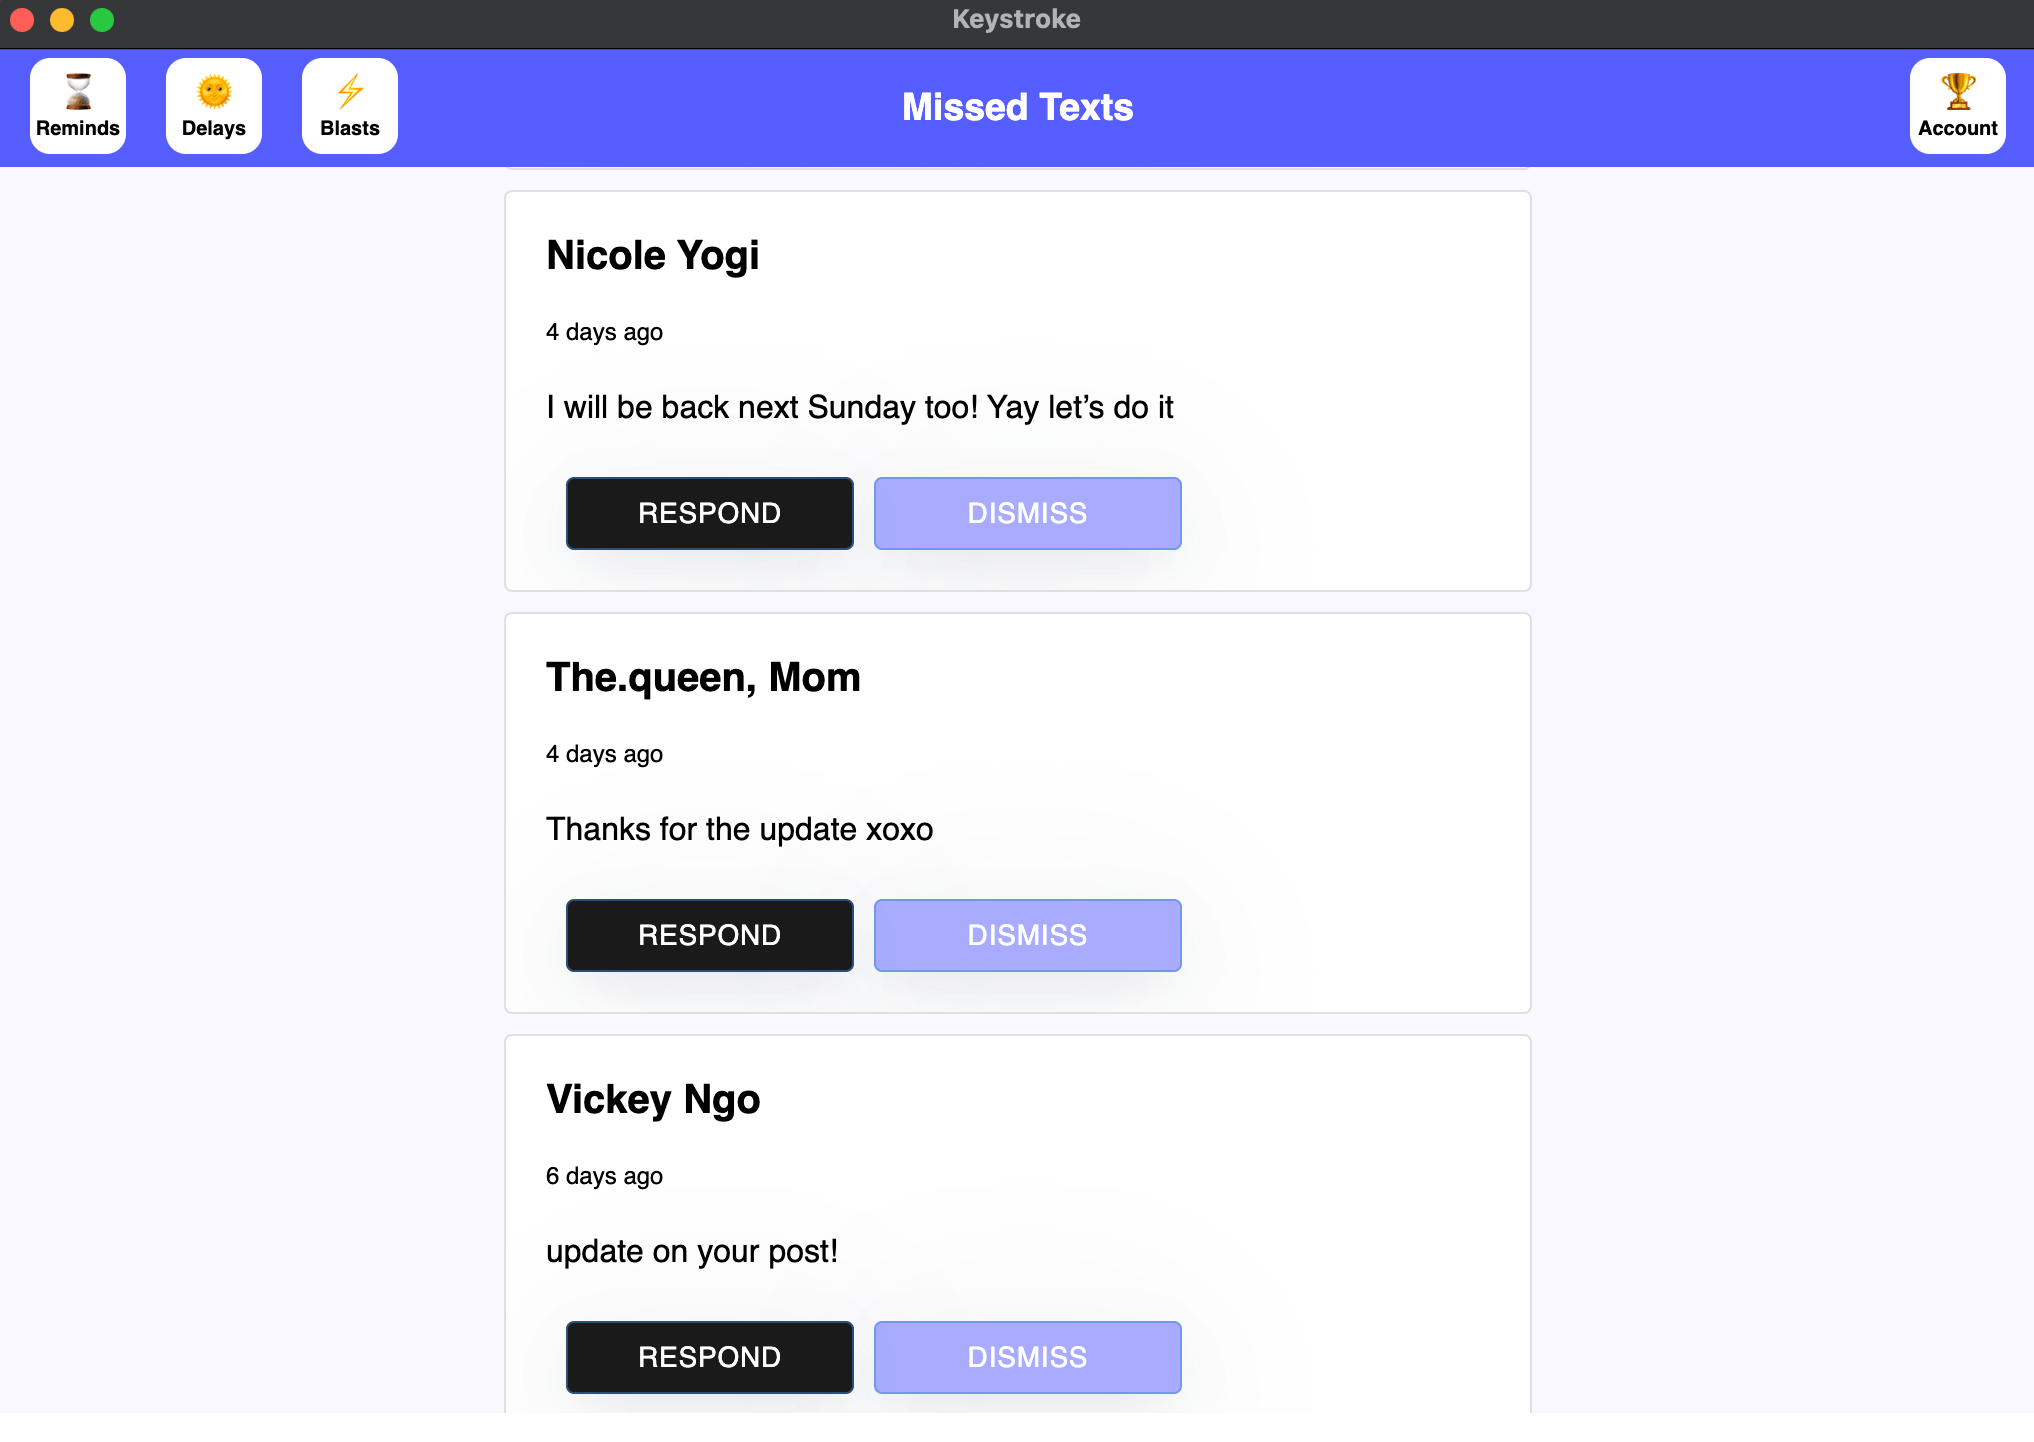Click message text 'Thanks for the update xoxo'

[739, 829]
